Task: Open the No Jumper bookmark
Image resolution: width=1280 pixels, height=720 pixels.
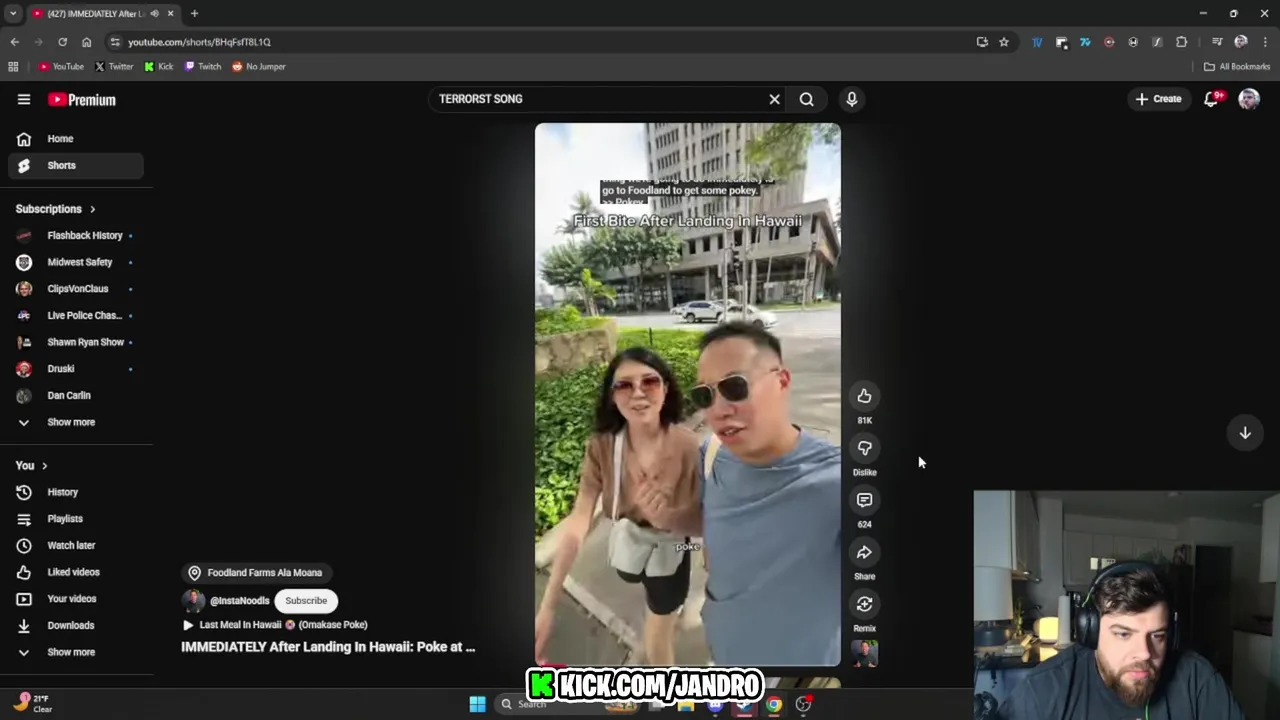Action: pyautogui.click(x=259, y=66)
